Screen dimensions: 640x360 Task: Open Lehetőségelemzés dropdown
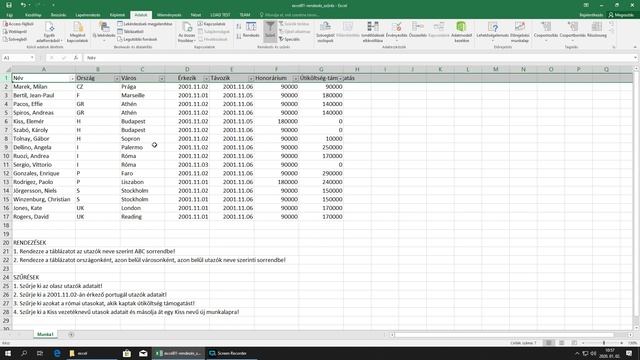(493, 31)
